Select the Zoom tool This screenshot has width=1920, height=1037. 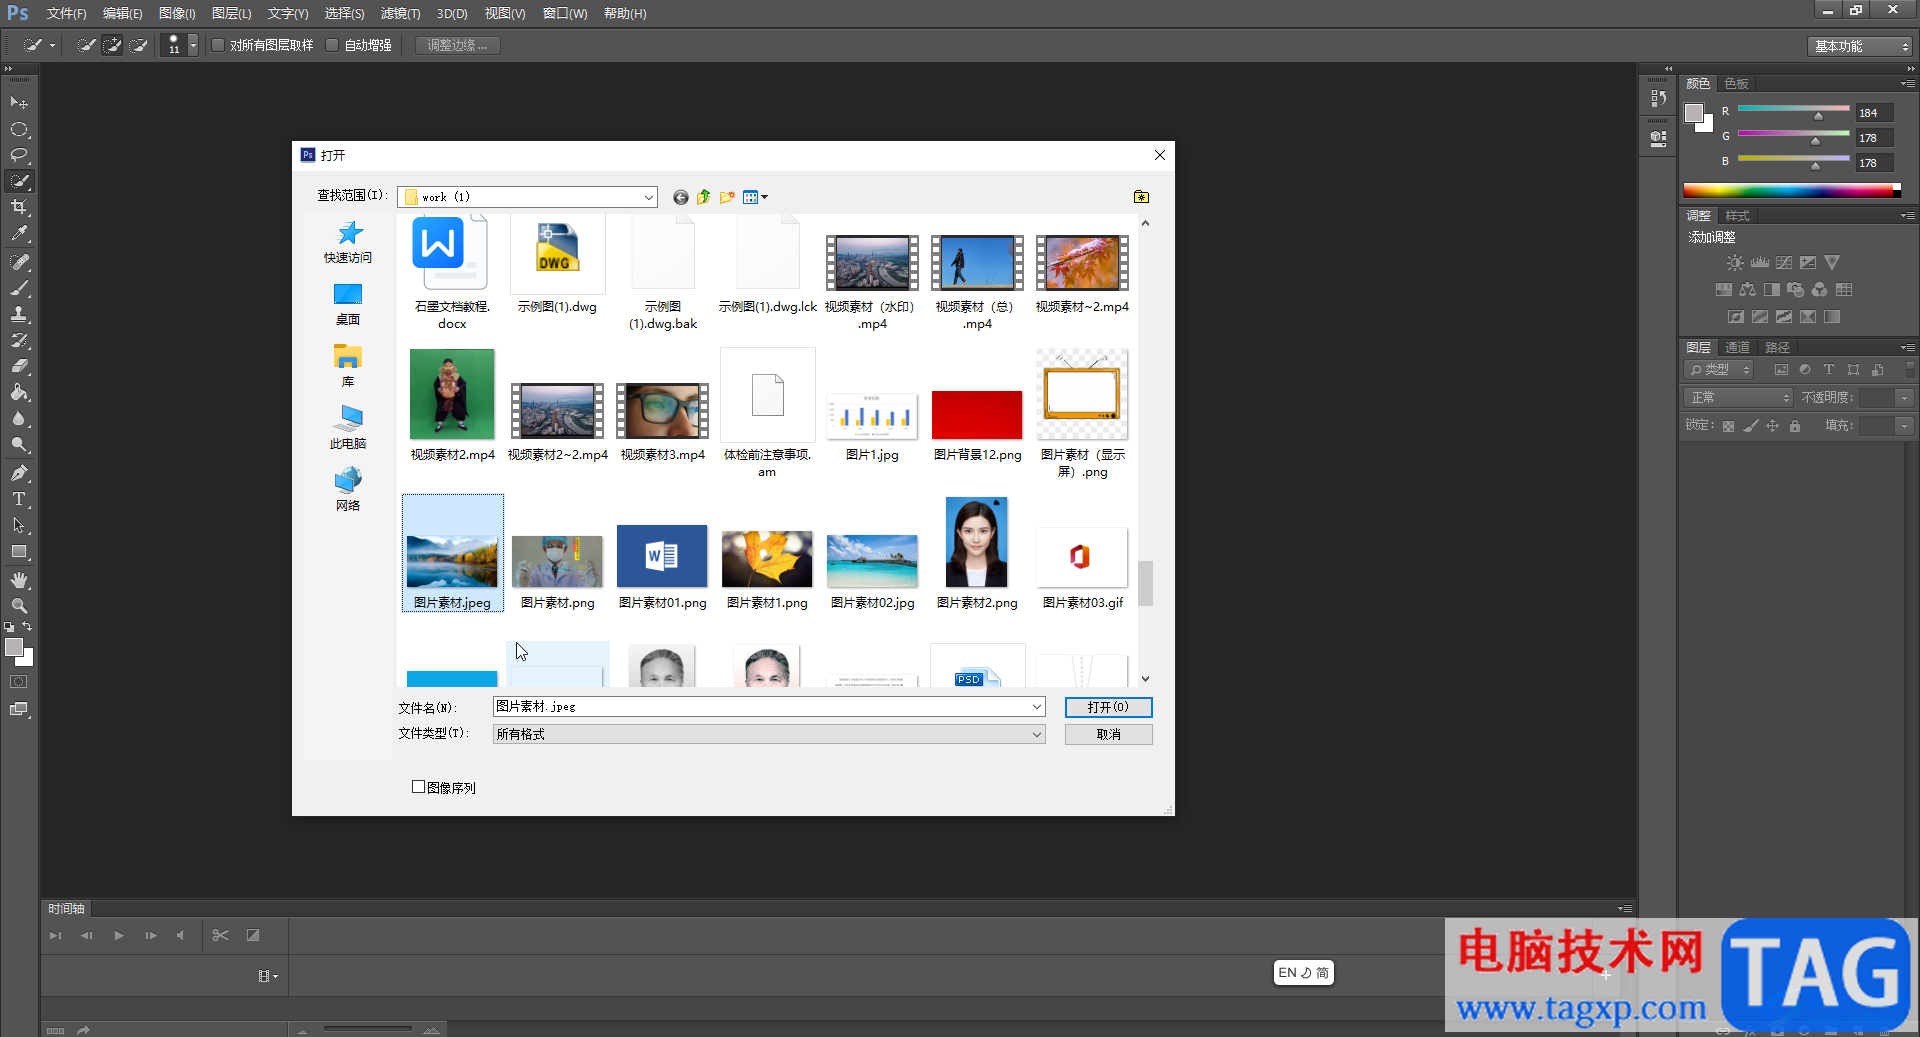(x=19, y=606)
